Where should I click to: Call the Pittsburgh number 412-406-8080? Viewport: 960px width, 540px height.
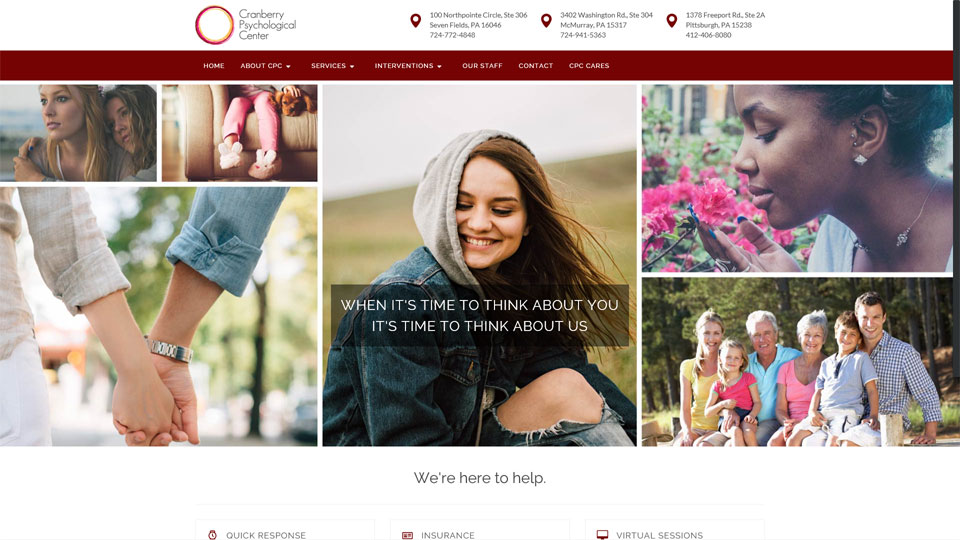click(708, 35)
